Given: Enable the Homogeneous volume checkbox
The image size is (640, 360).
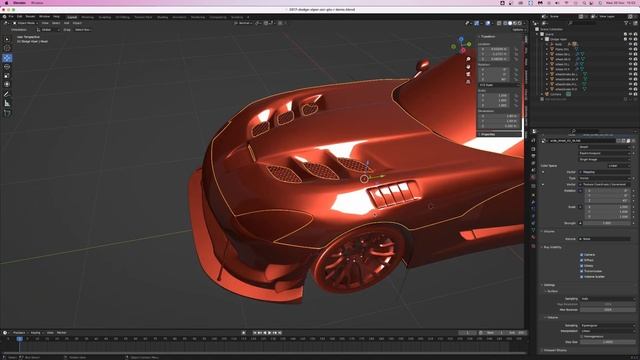Looking at the screenshot, I should (x=582, y=336).
